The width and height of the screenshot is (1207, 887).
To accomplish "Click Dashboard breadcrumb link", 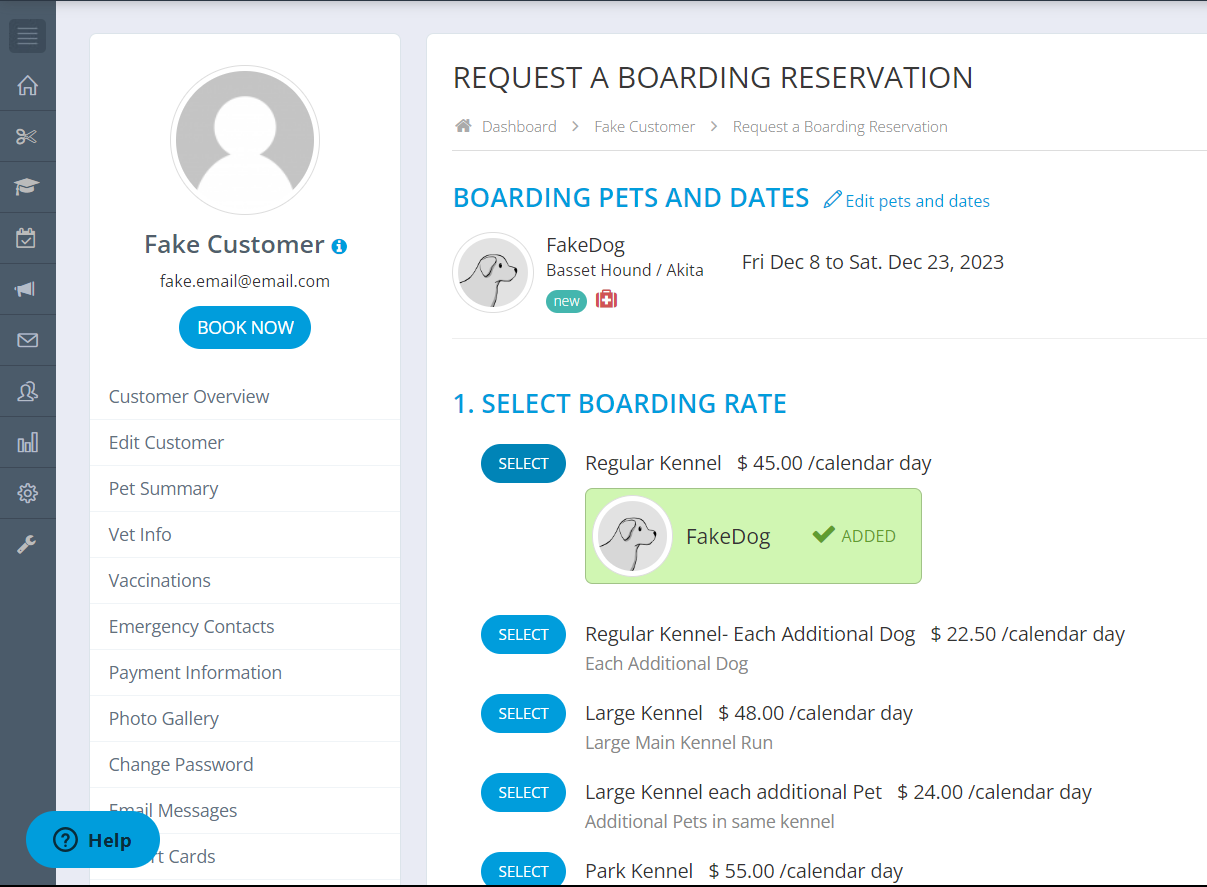I will 518,127.
